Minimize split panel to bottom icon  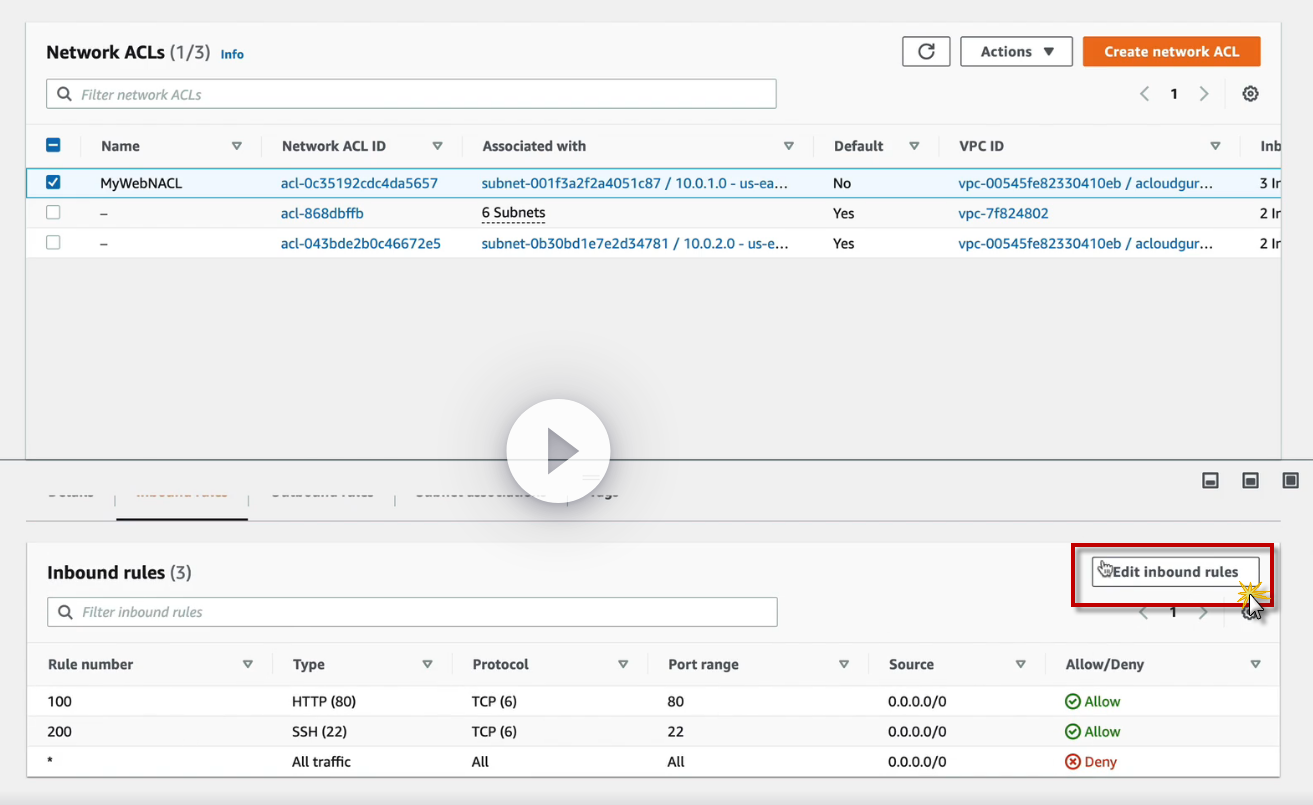click(1210, 481)
